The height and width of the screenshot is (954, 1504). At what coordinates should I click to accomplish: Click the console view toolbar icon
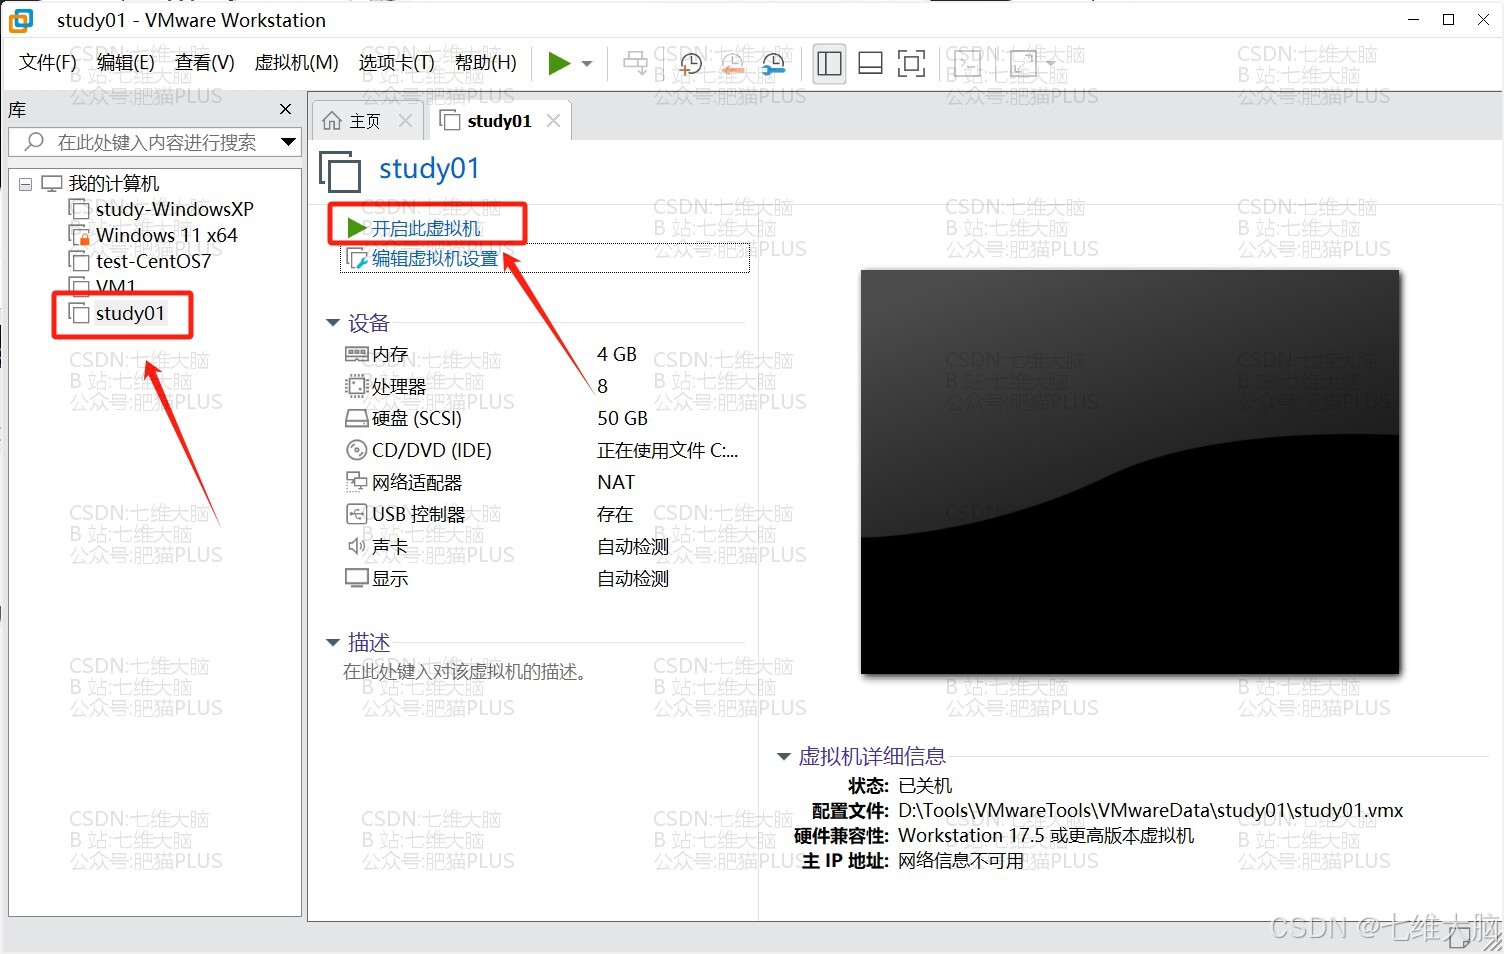[x=968, y=64]
